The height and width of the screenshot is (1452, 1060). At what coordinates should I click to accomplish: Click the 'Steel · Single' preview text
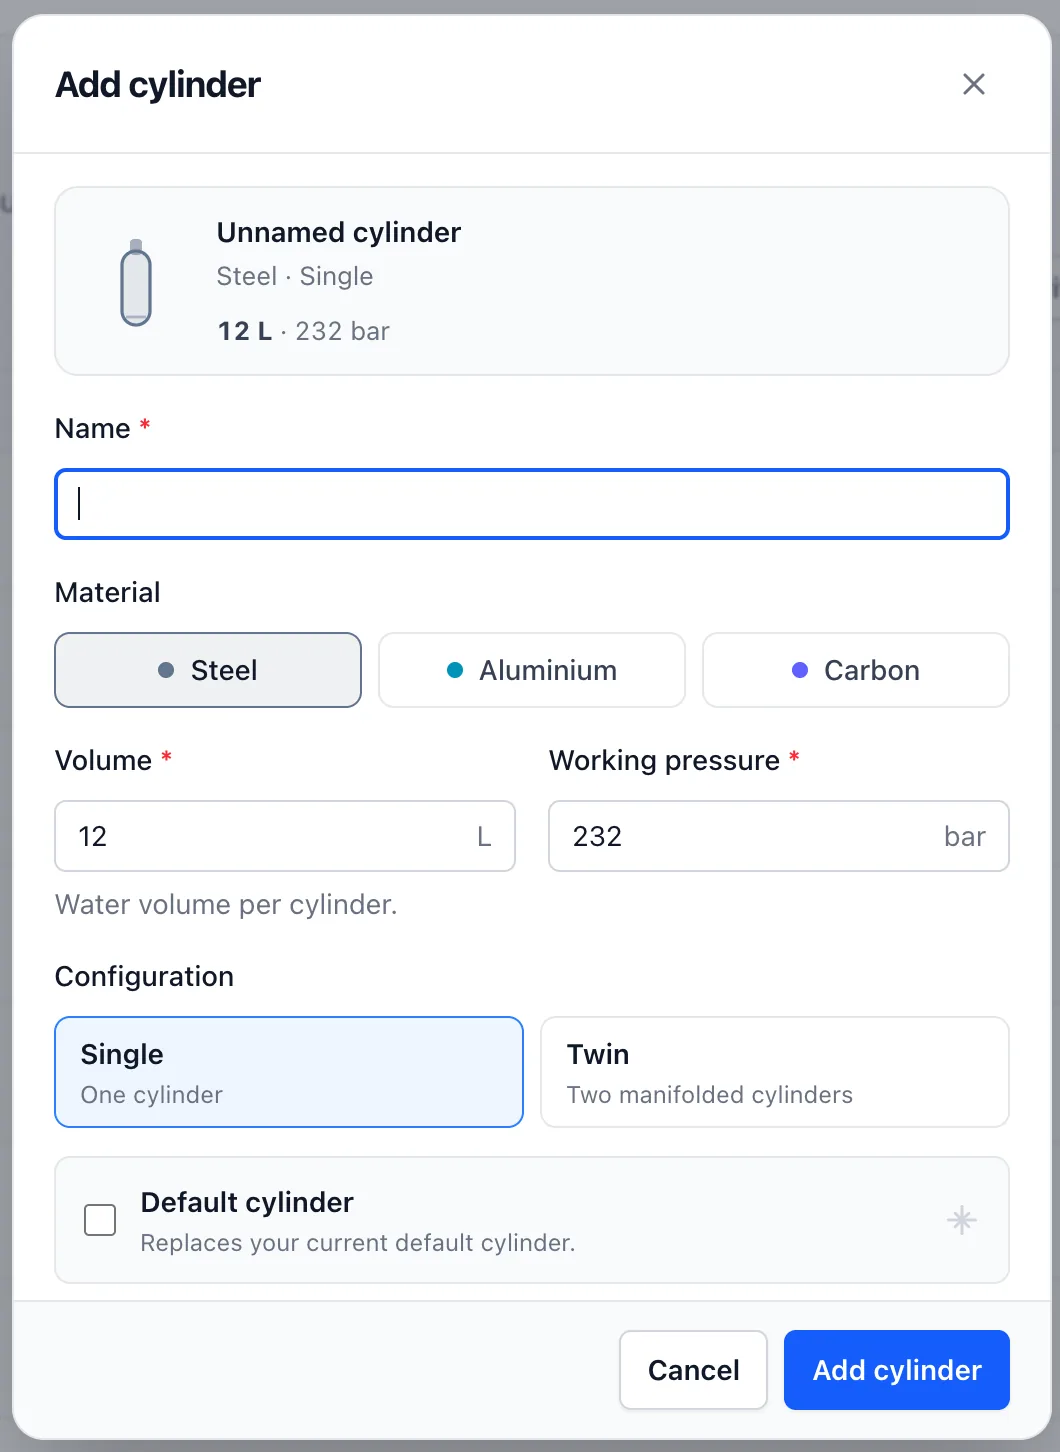295,276
